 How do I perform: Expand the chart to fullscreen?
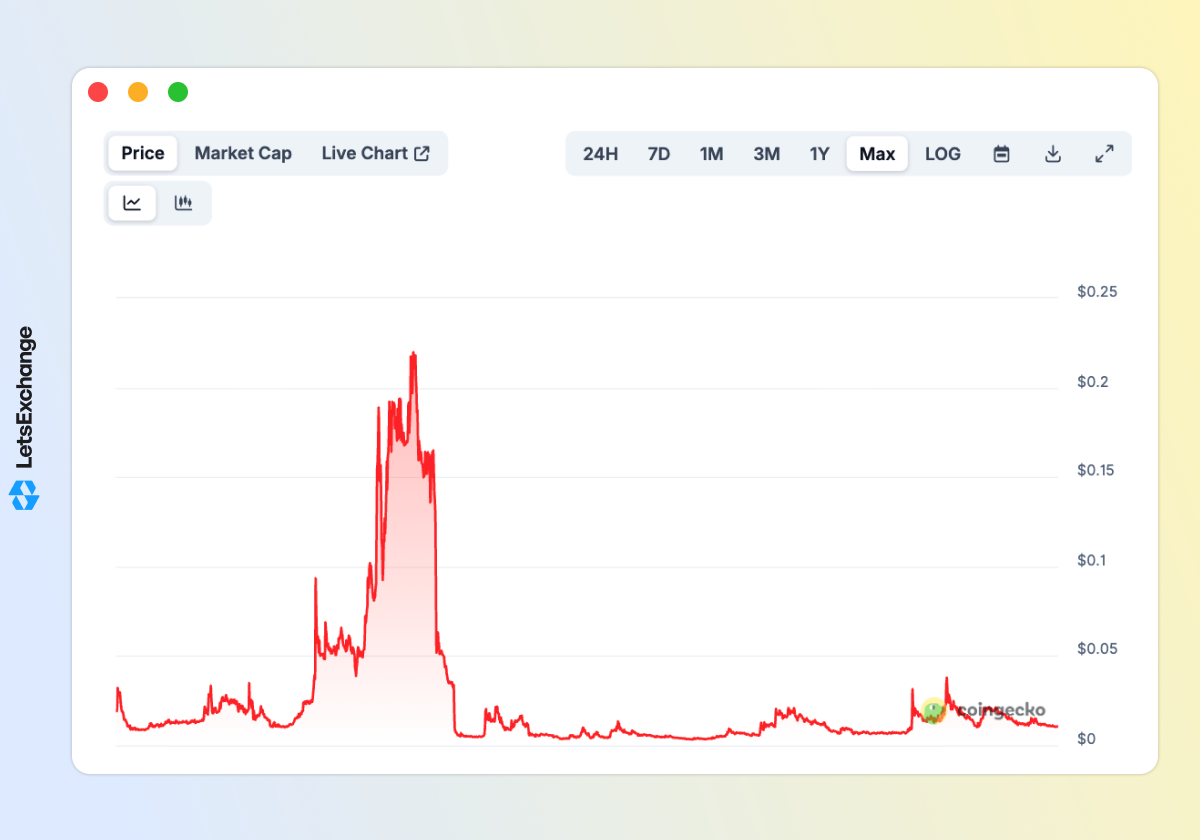pyautogui.click(x=1104, y=154)
